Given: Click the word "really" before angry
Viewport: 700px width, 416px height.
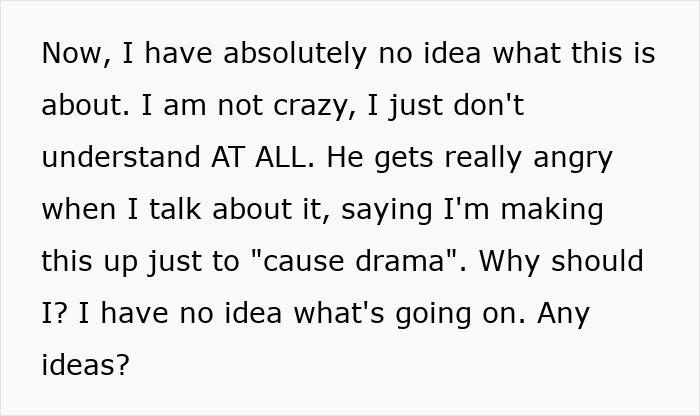Looking at the screenshot, I should 494,158.
